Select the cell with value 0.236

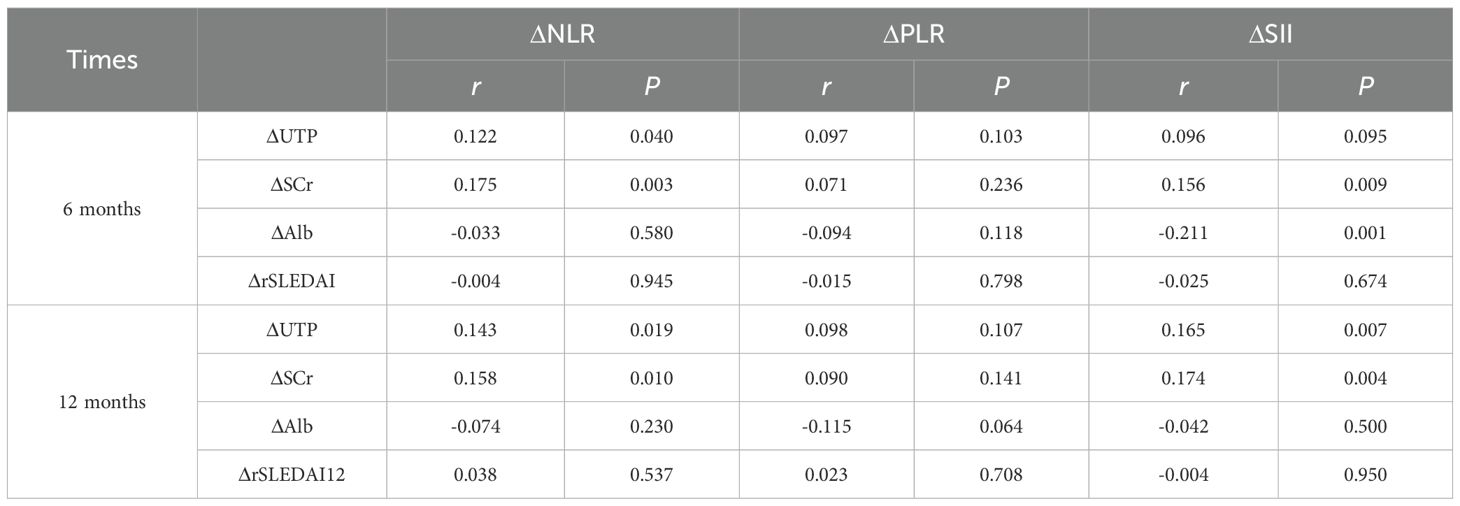click(x=1001, y=185)
